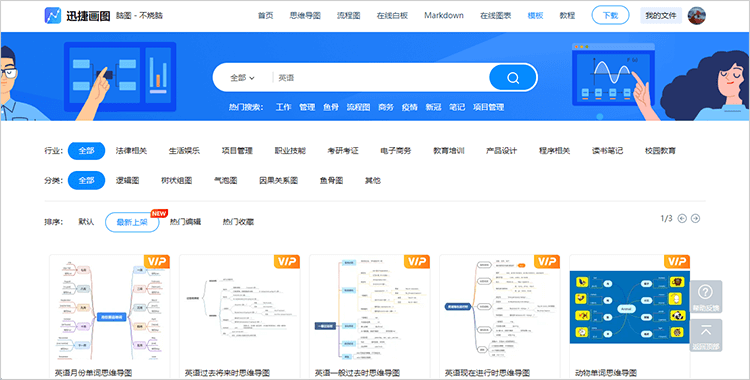Select 逻辑图 category filter
The image size is (750, 380).
pyautogui.click(x=127, y=180)
